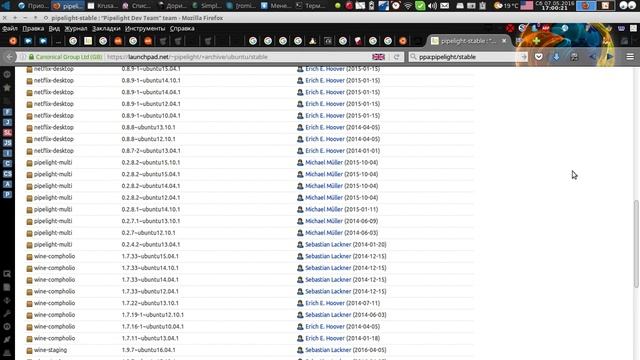Image resolution: width=640 pixels, height=360 pixels.
Task: Switch to the Терм... taskbar window
Action: [311, 6]
